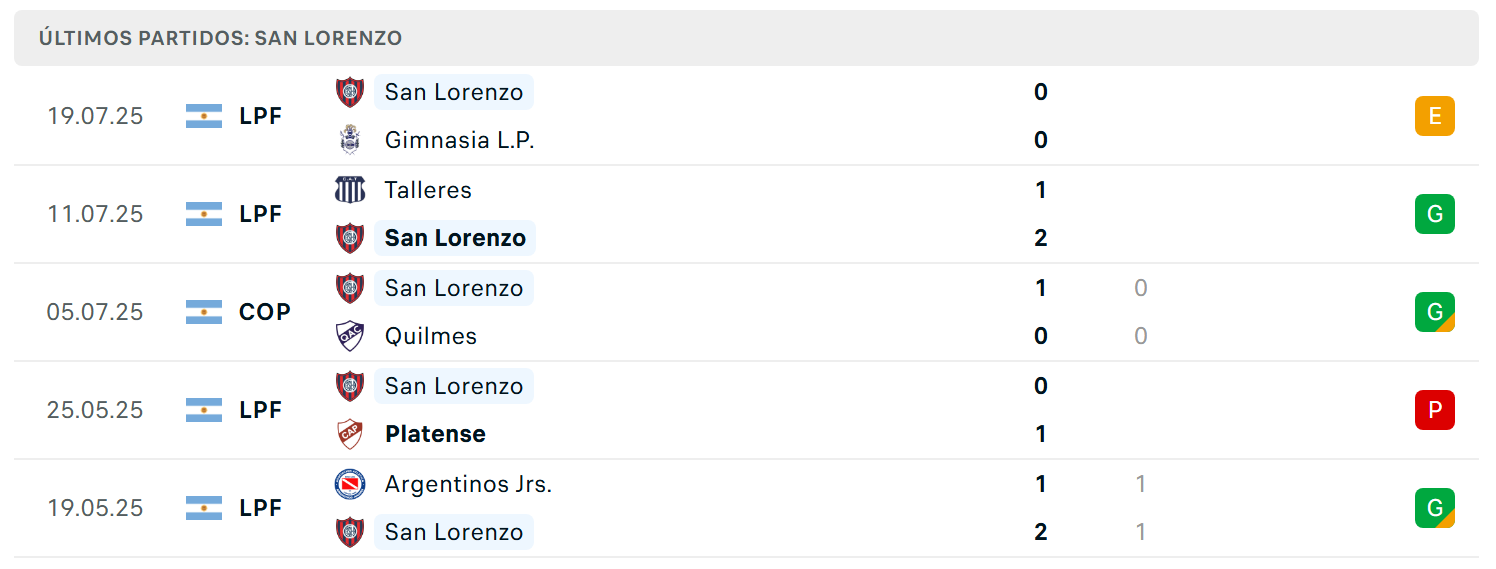
Task: Click the Platense club crest icon
Action: 350,434
